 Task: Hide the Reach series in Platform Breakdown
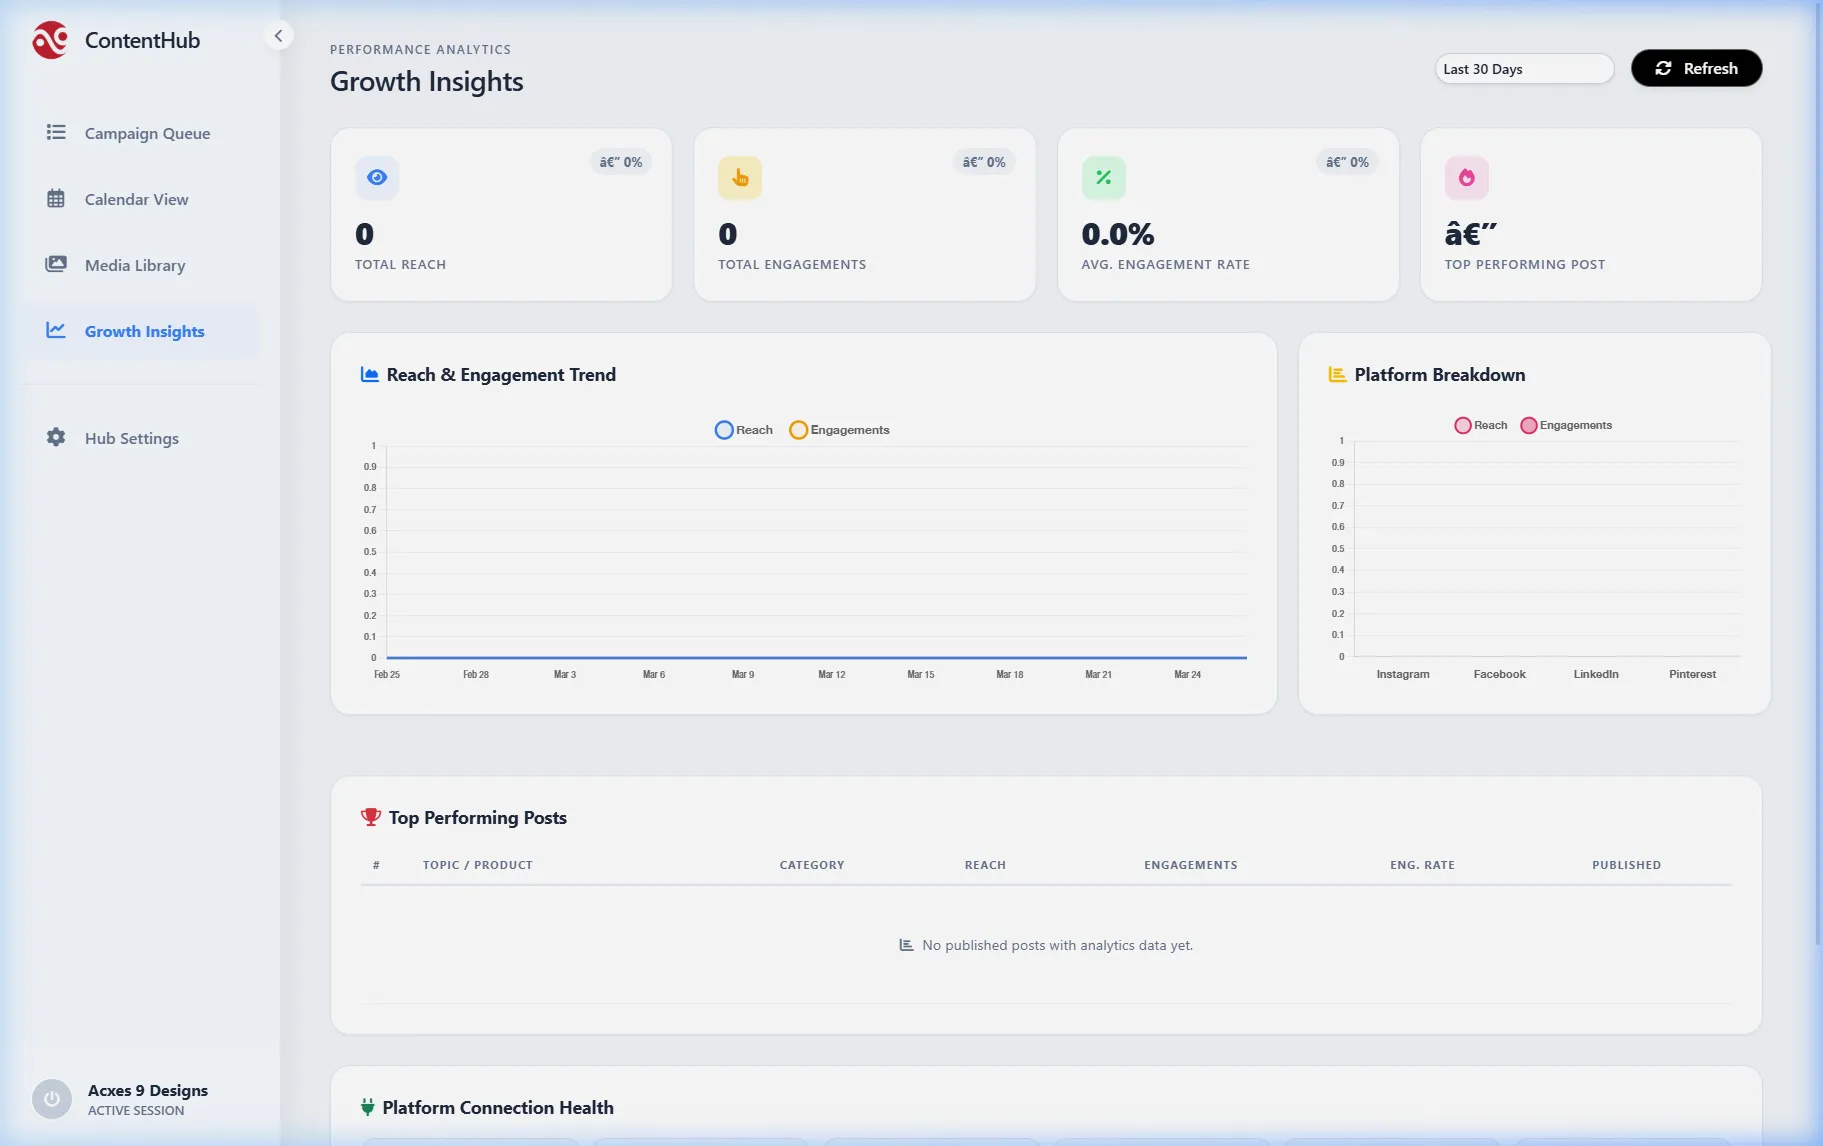(1481, 424)
